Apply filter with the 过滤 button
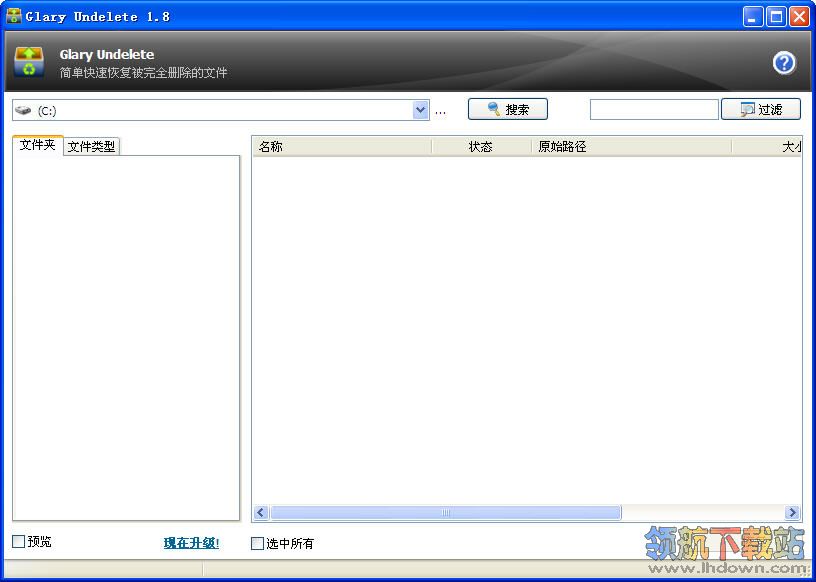The image size is (816, 582). [761, 109]
